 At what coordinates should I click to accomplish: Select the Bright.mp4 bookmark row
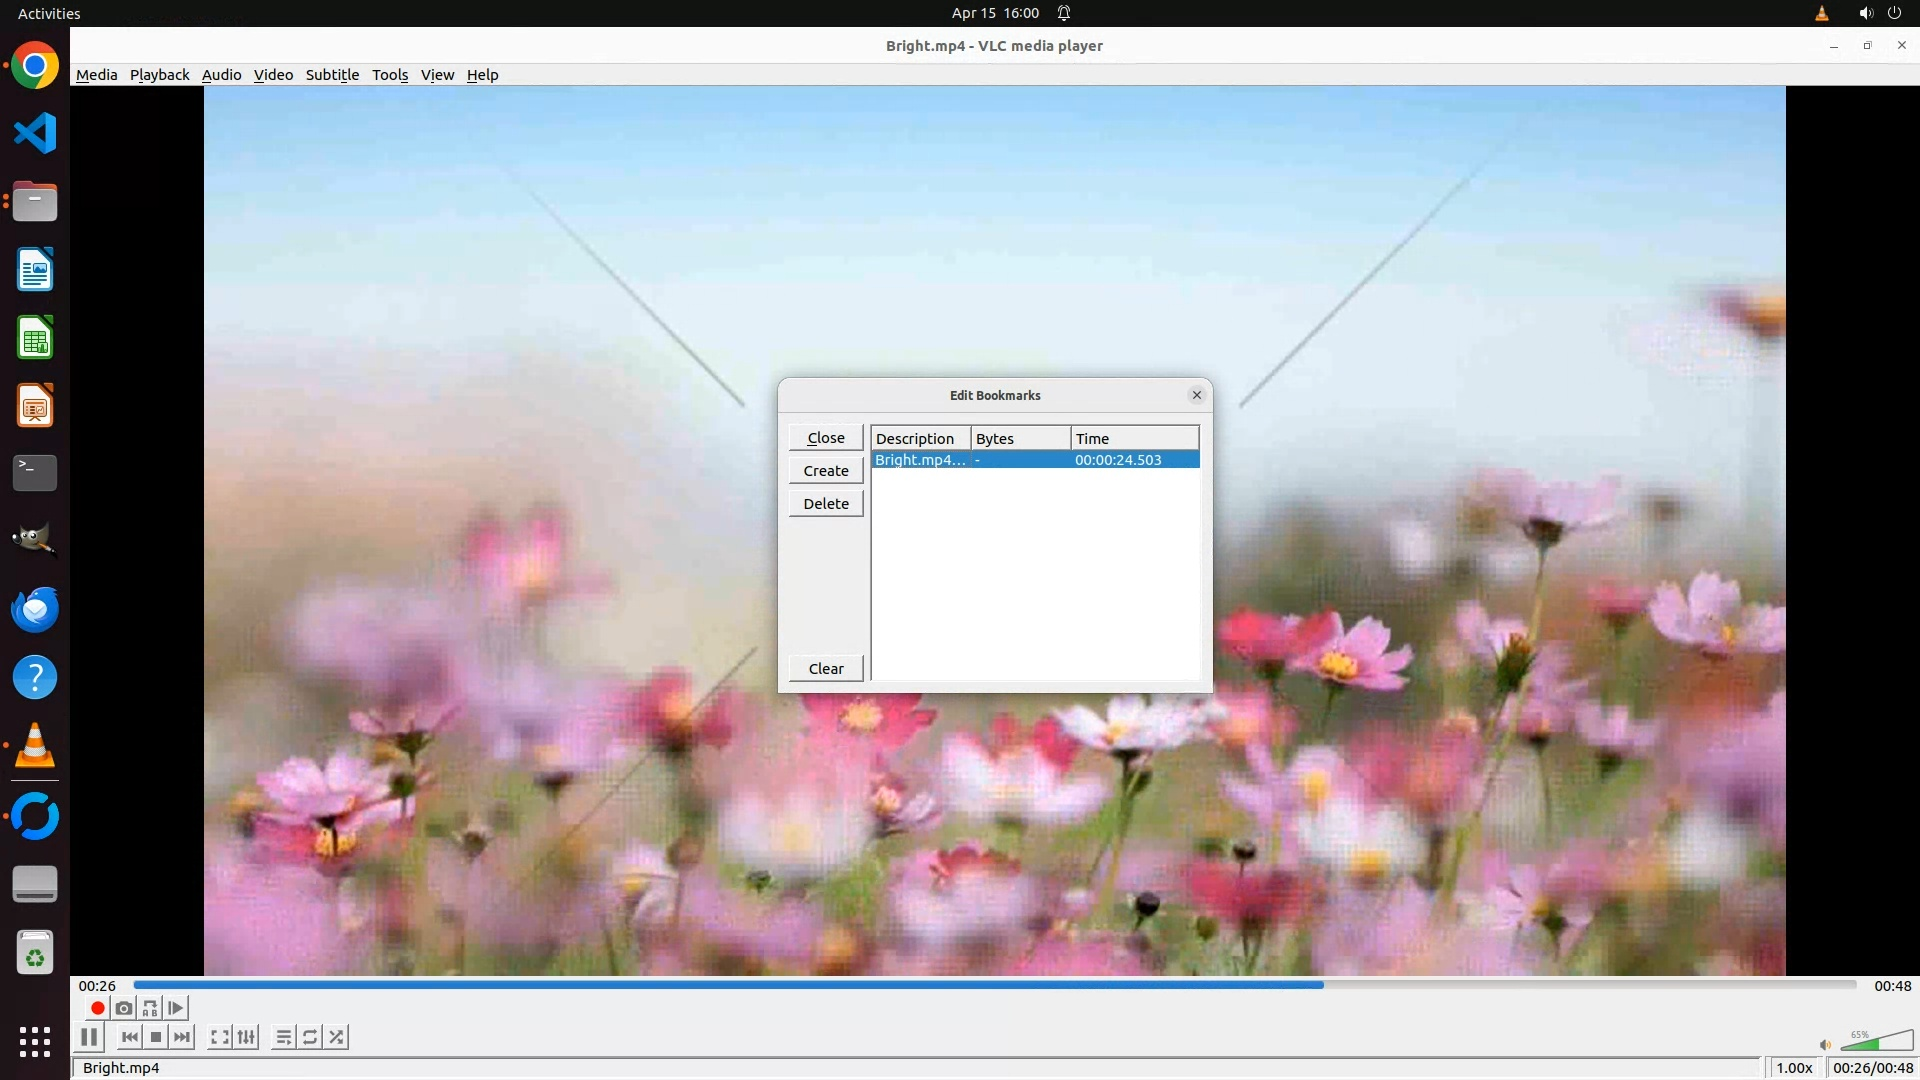click(1034, 460)
